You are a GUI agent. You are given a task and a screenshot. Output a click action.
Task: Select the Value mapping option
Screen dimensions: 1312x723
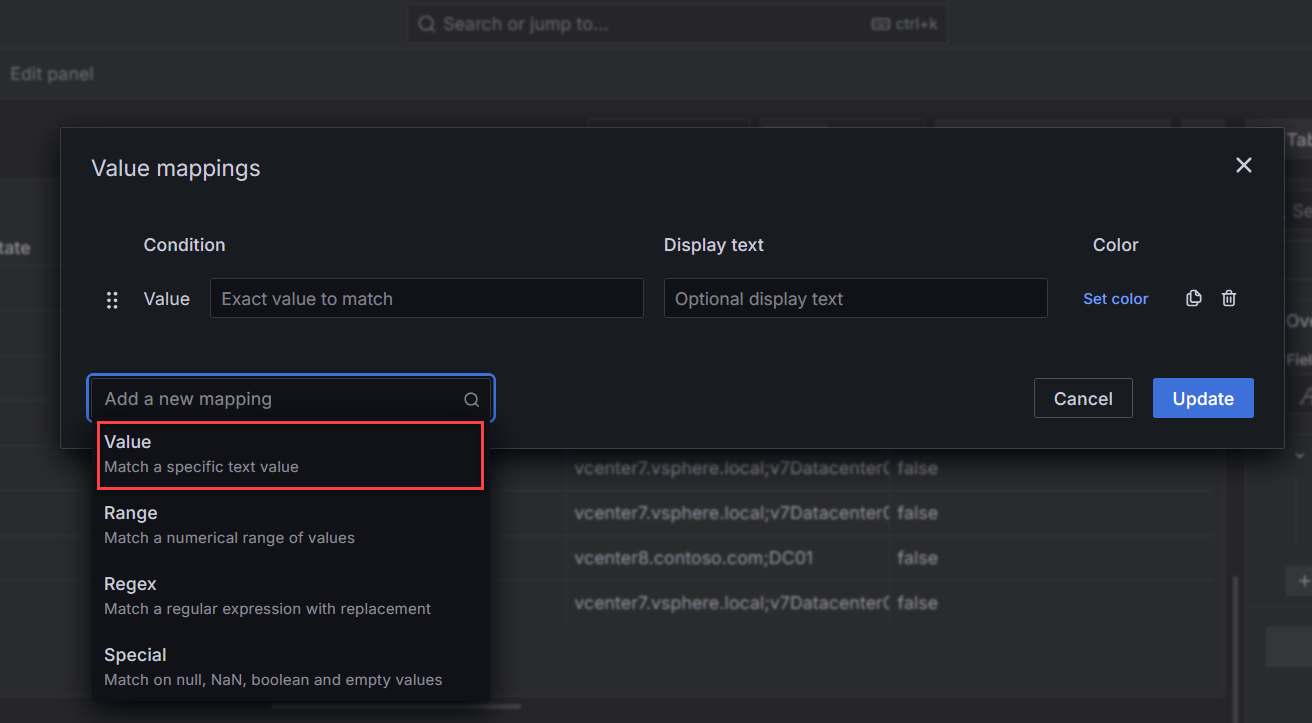point(290,454)
